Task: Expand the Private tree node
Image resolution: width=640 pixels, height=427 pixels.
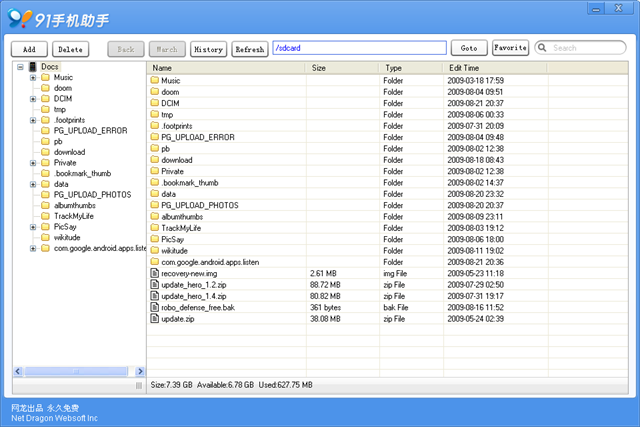Action: (33, 163)
